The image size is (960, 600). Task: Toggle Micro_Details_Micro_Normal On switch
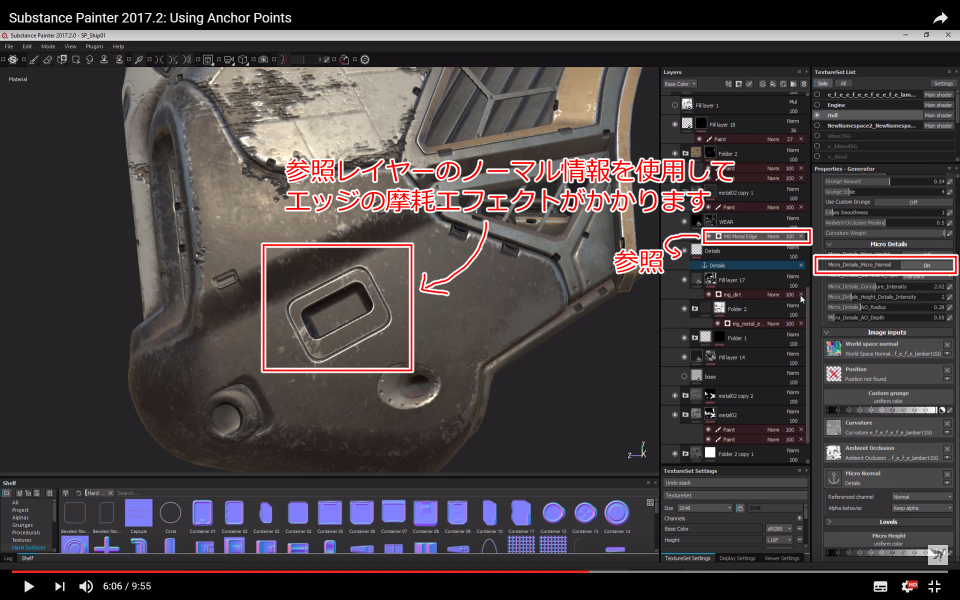926,265
